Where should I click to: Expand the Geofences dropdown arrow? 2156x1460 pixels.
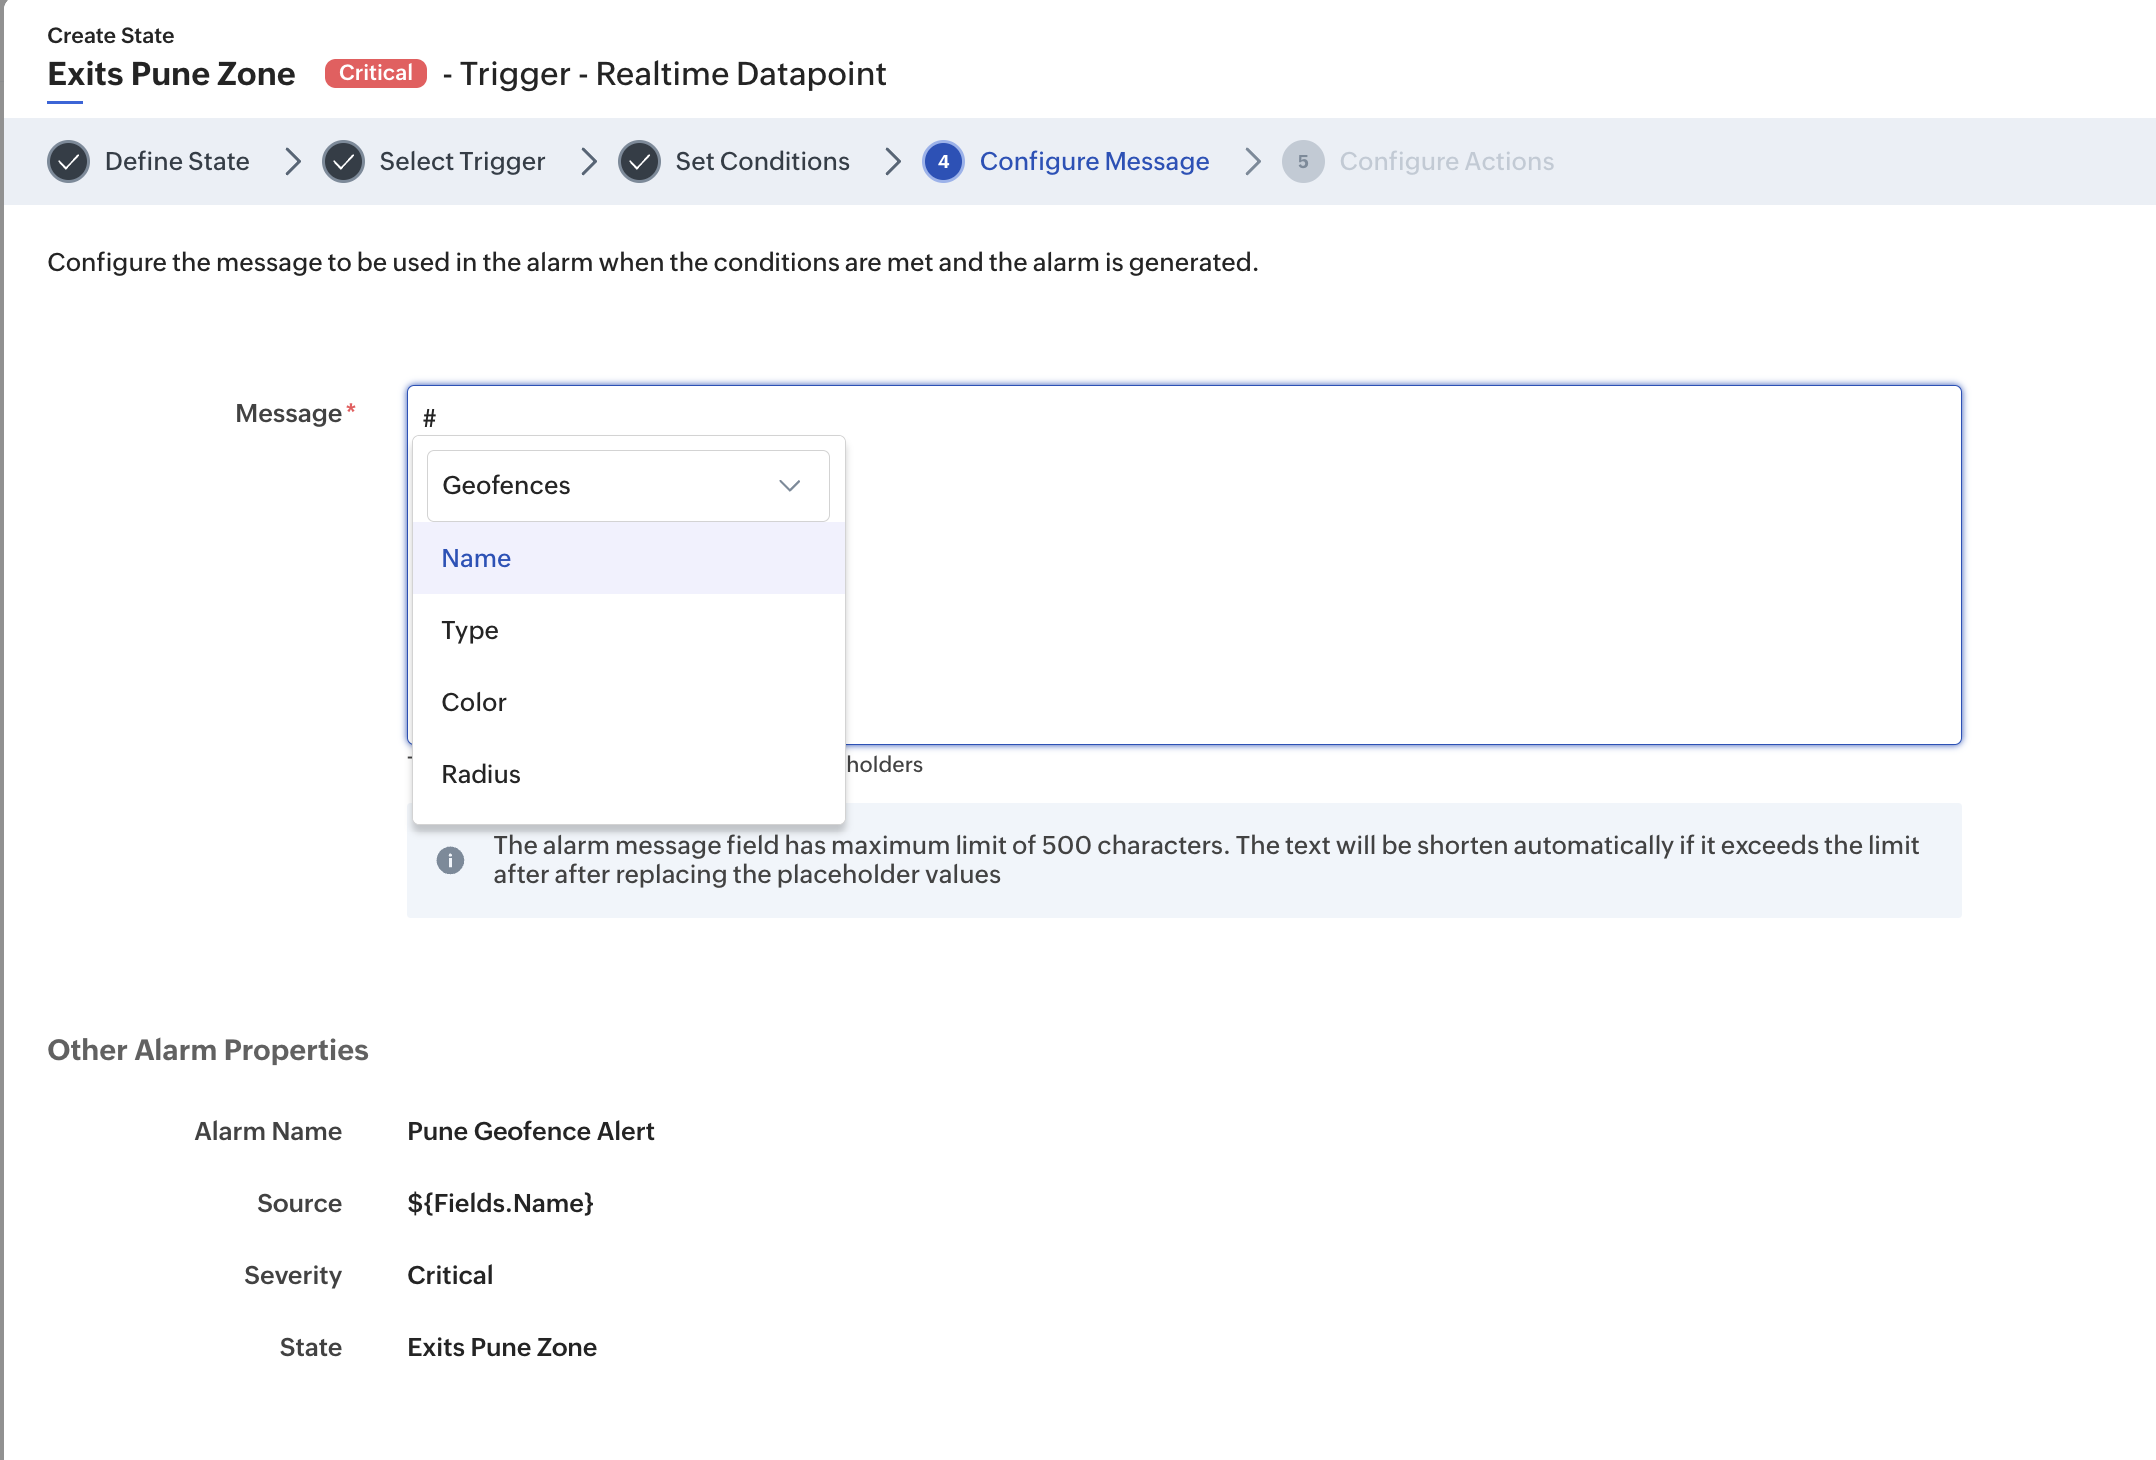click(x=790, y=486)
